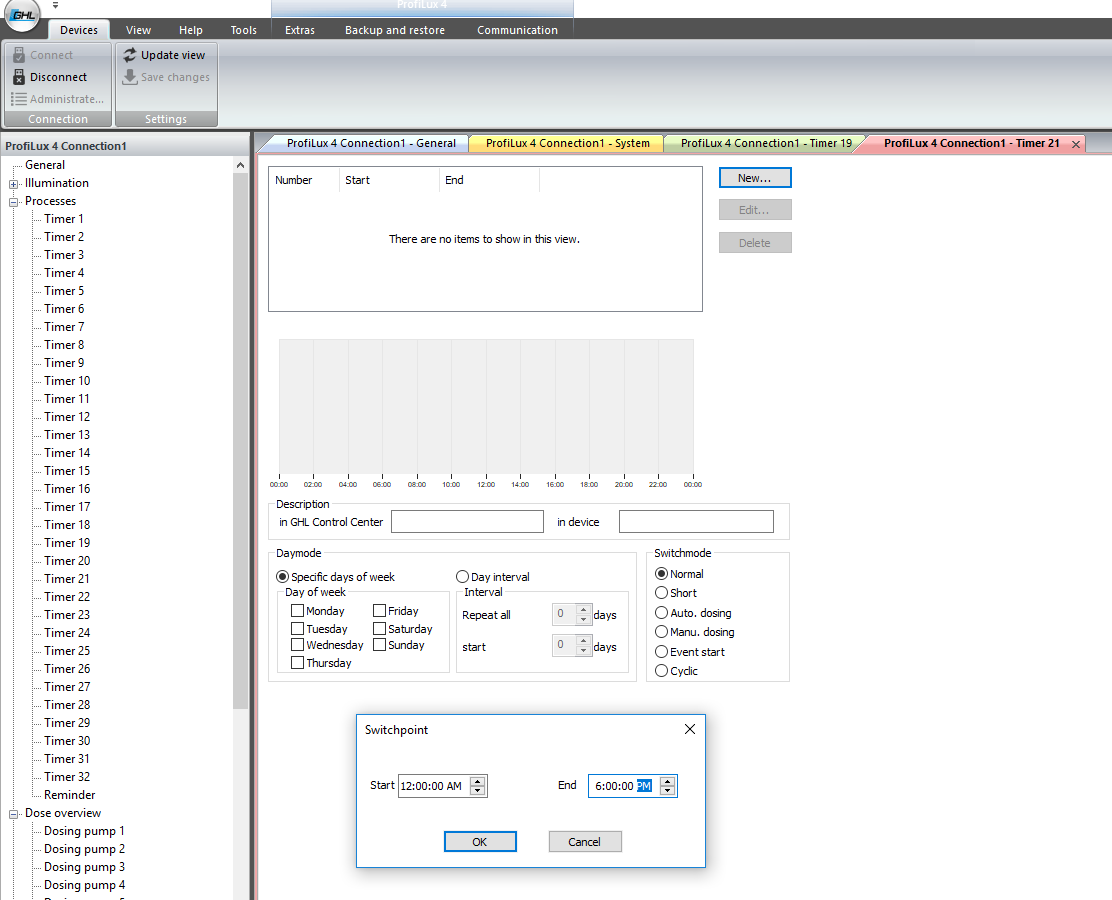Click the Disconnect button
The height and width of the screenshot is (900, 1112).
[50, 77]
